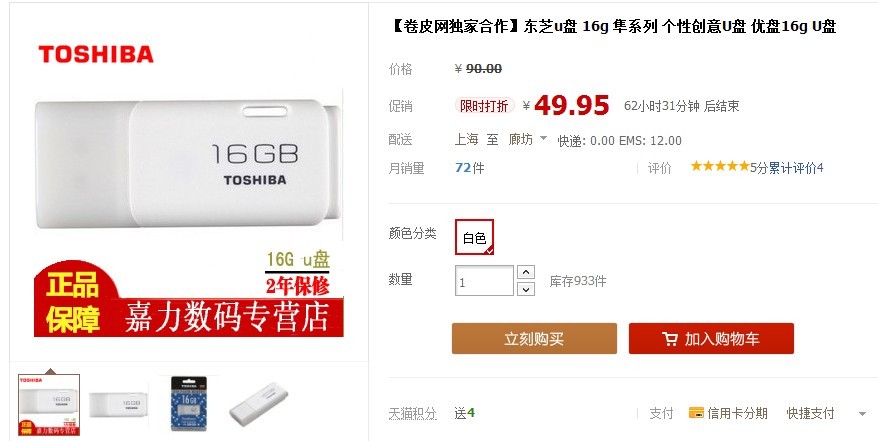
Task: Click the quantity input field
Action: [484, 281]
